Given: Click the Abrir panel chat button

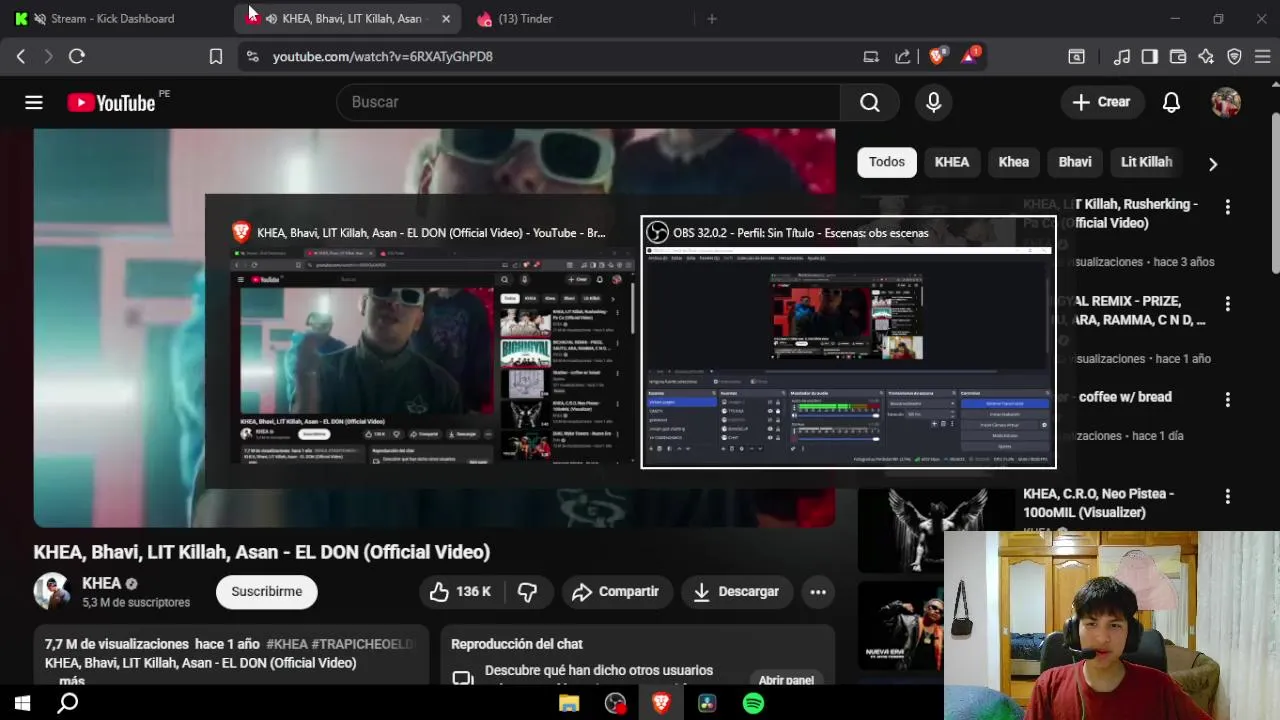Looking at the screenshot, I should point(786,680).
